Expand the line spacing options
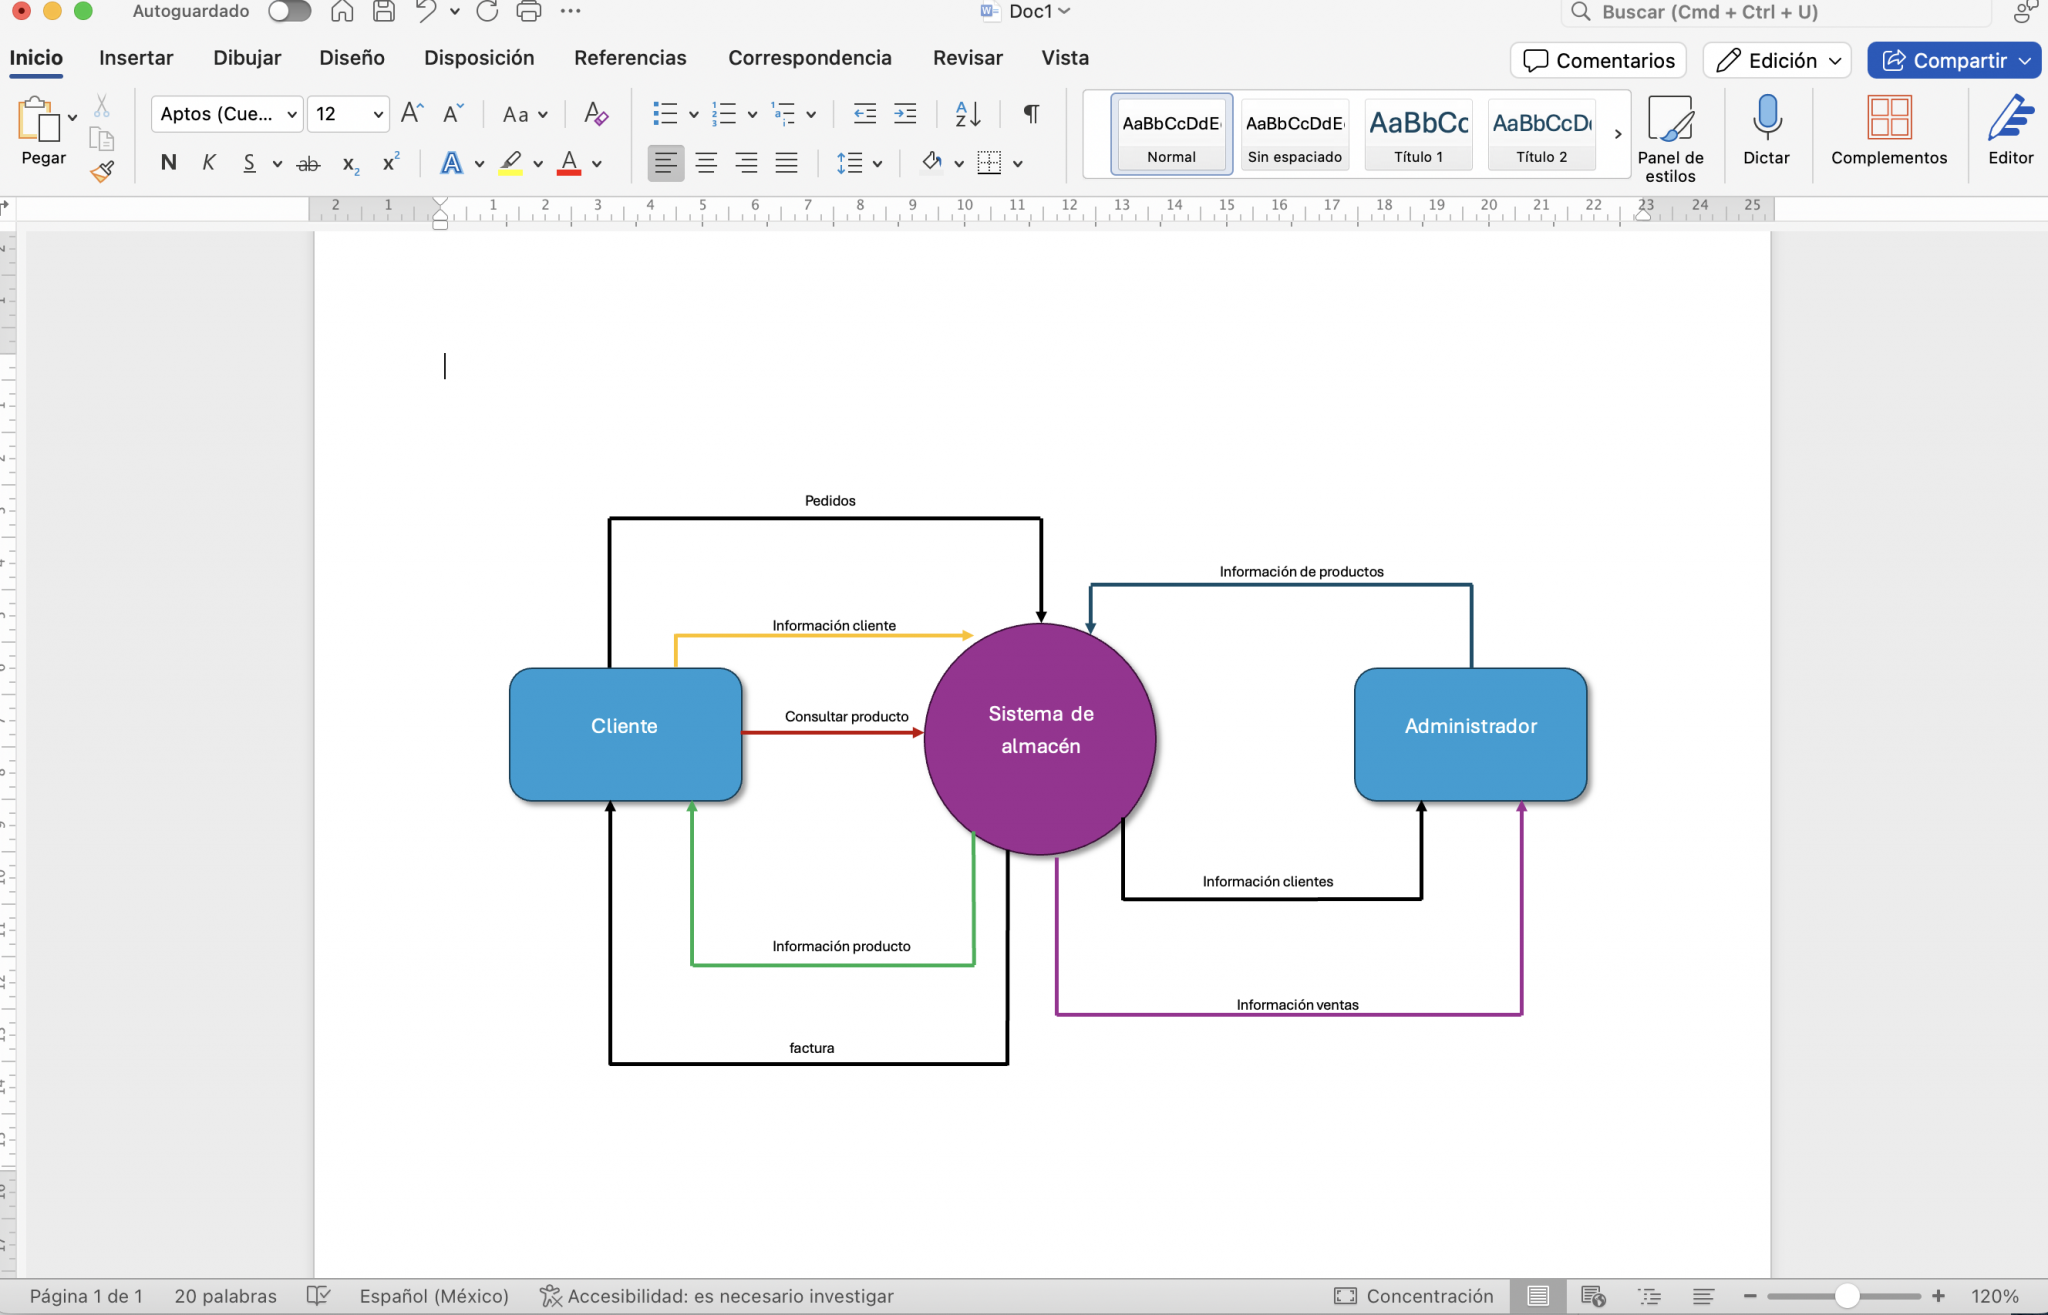 point(877,163)
